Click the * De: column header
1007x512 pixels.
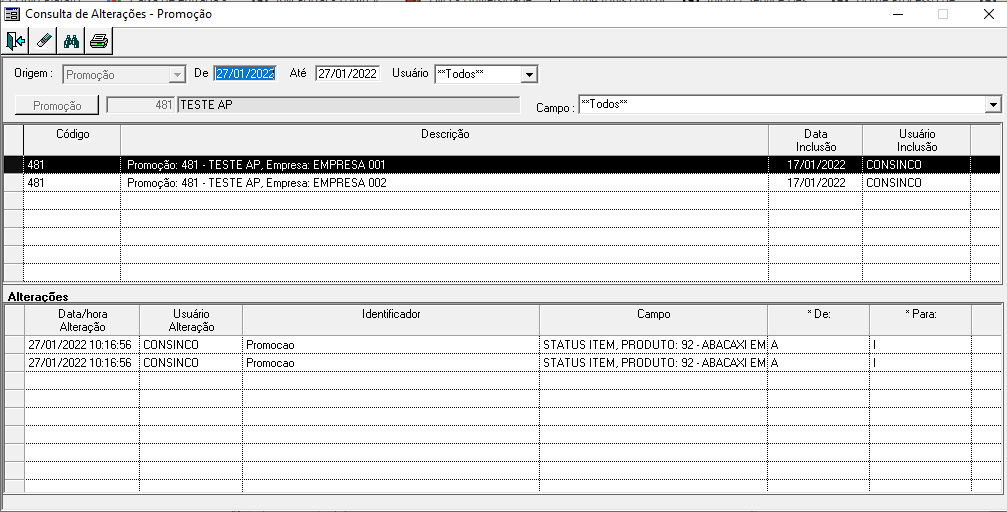click(x=819, y=320)
